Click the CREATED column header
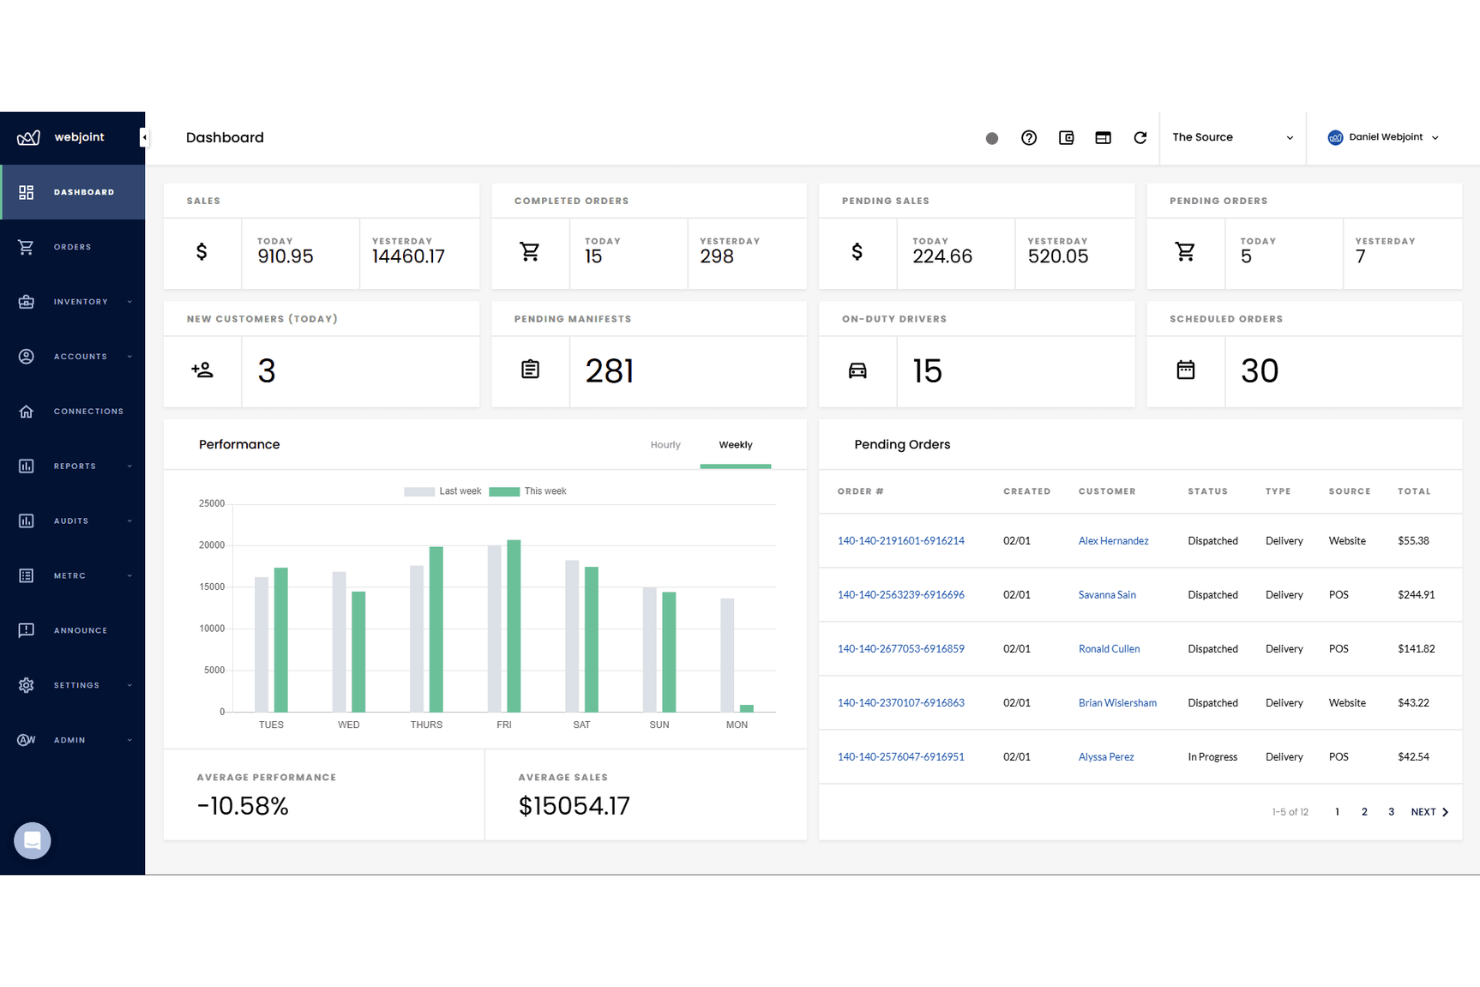Image resolution: width=1480 pixels, height=987 pixels. click(x=1027, y=492)
